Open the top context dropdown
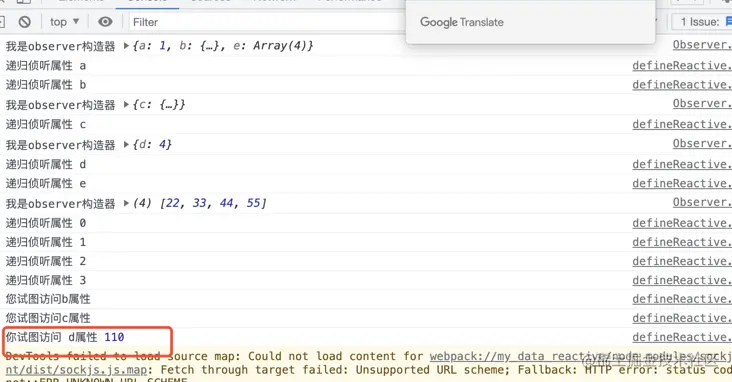Viewport: 732px width, 382px height. pos(64,21)
